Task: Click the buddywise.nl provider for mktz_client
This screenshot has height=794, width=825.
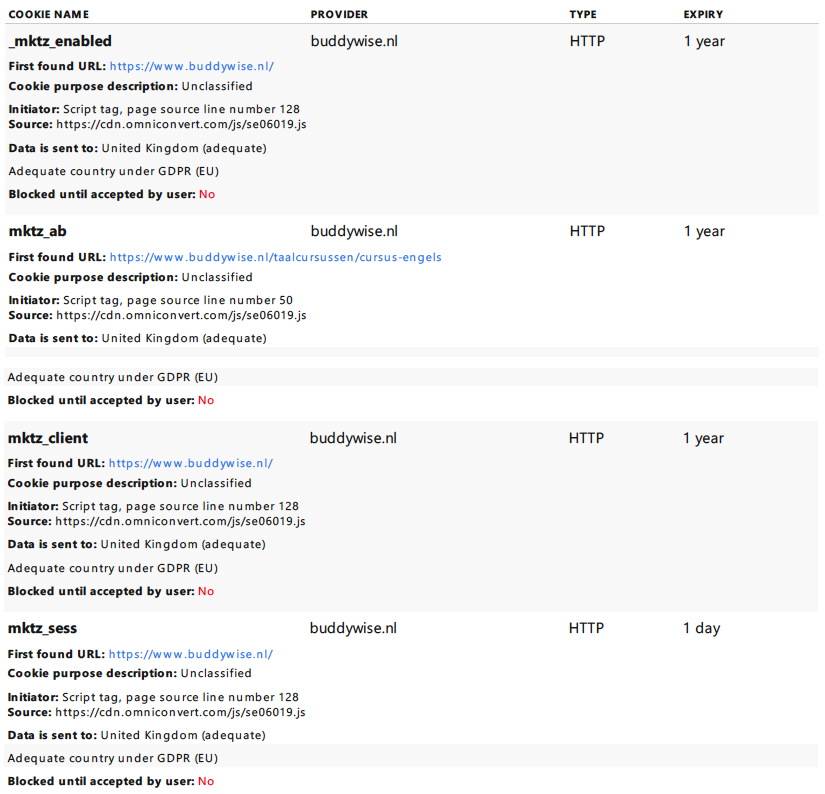Action: 353,438
